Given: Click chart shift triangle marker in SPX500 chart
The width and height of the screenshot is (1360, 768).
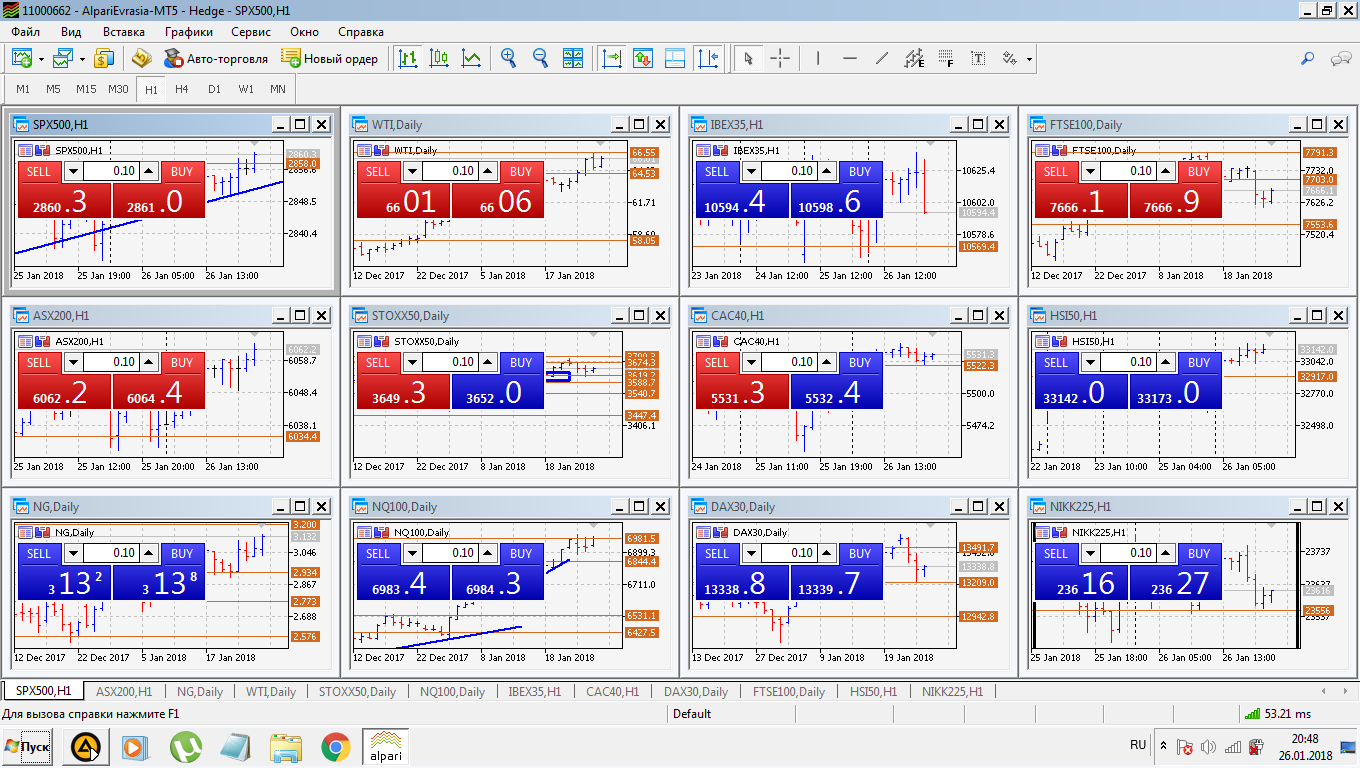Looking at the screenshot, I should 252,144.
